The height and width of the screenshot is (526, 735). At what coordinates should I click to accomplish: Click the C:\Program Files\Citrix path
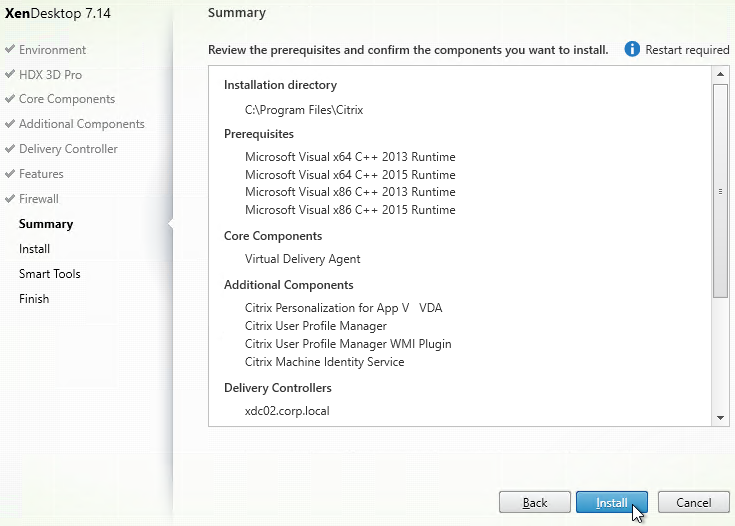tap(304, 110)
